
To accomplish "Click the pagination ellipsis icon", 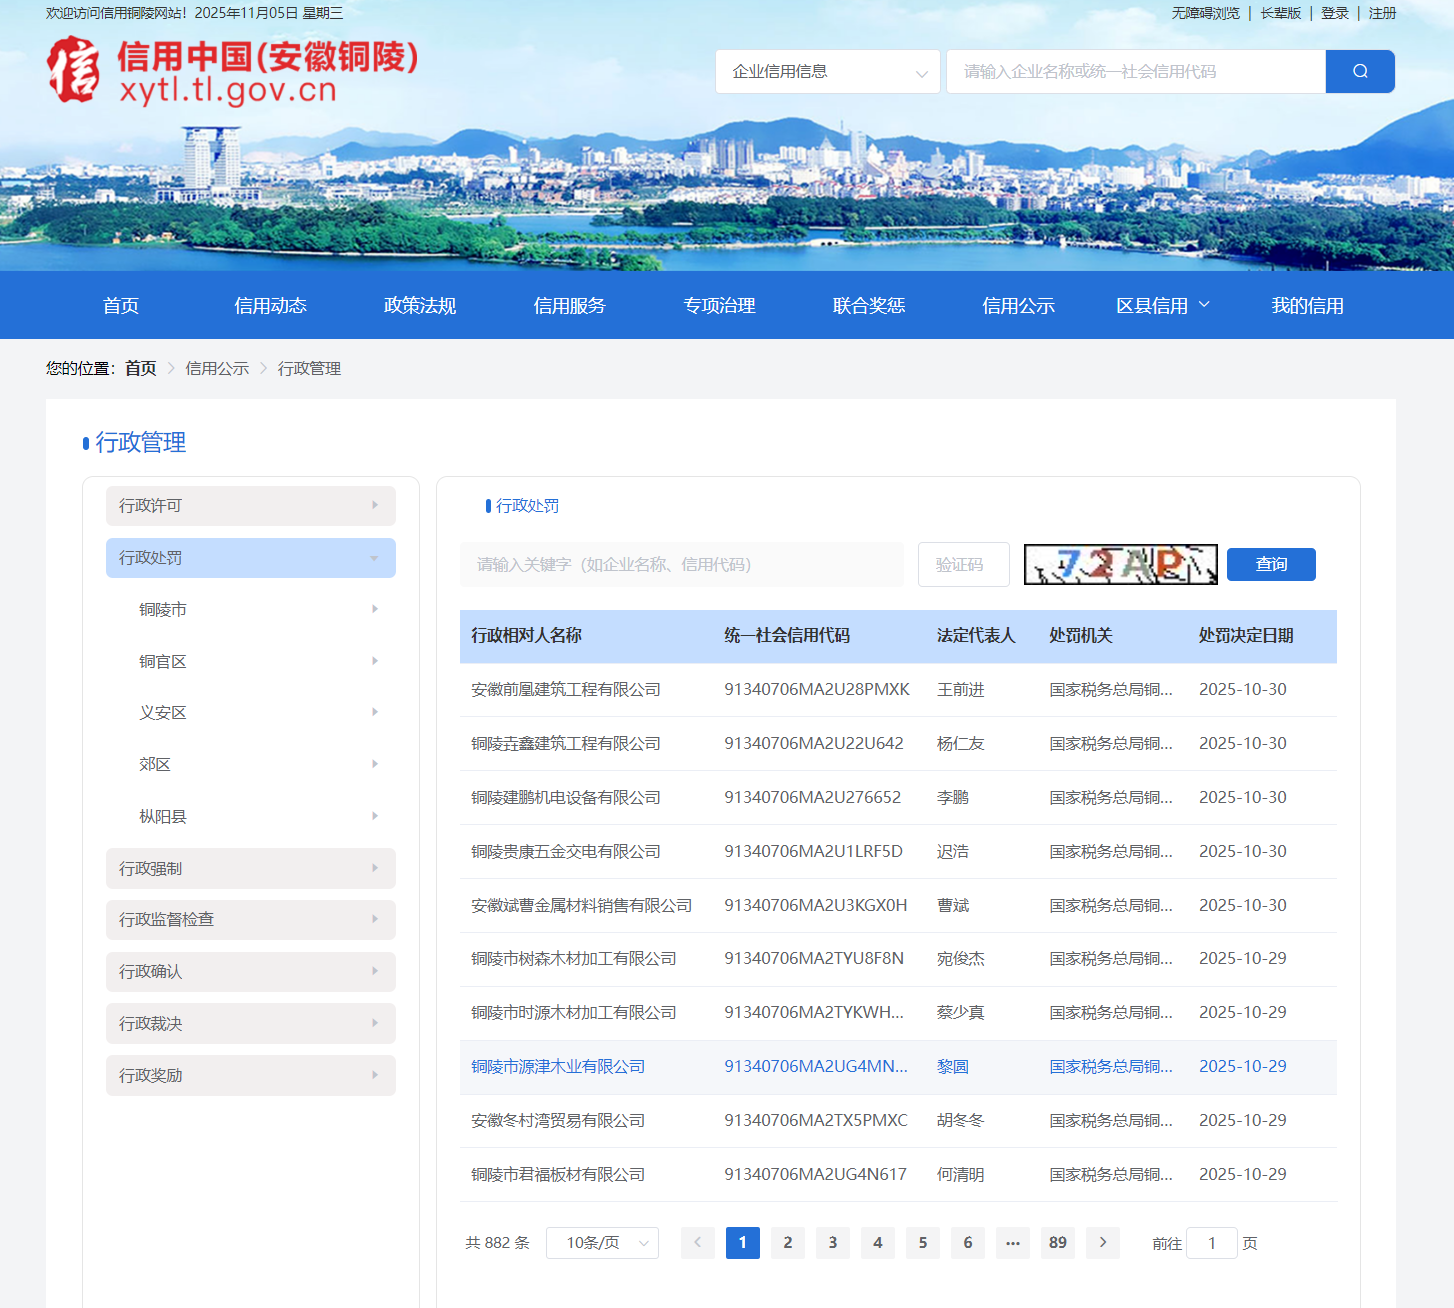I will point(1012,1243).
